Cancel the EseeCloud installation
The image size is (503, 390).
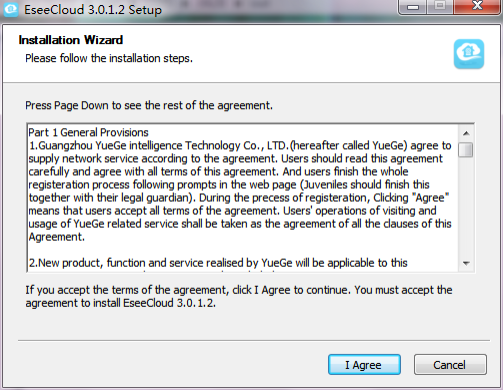pos(450,365)
